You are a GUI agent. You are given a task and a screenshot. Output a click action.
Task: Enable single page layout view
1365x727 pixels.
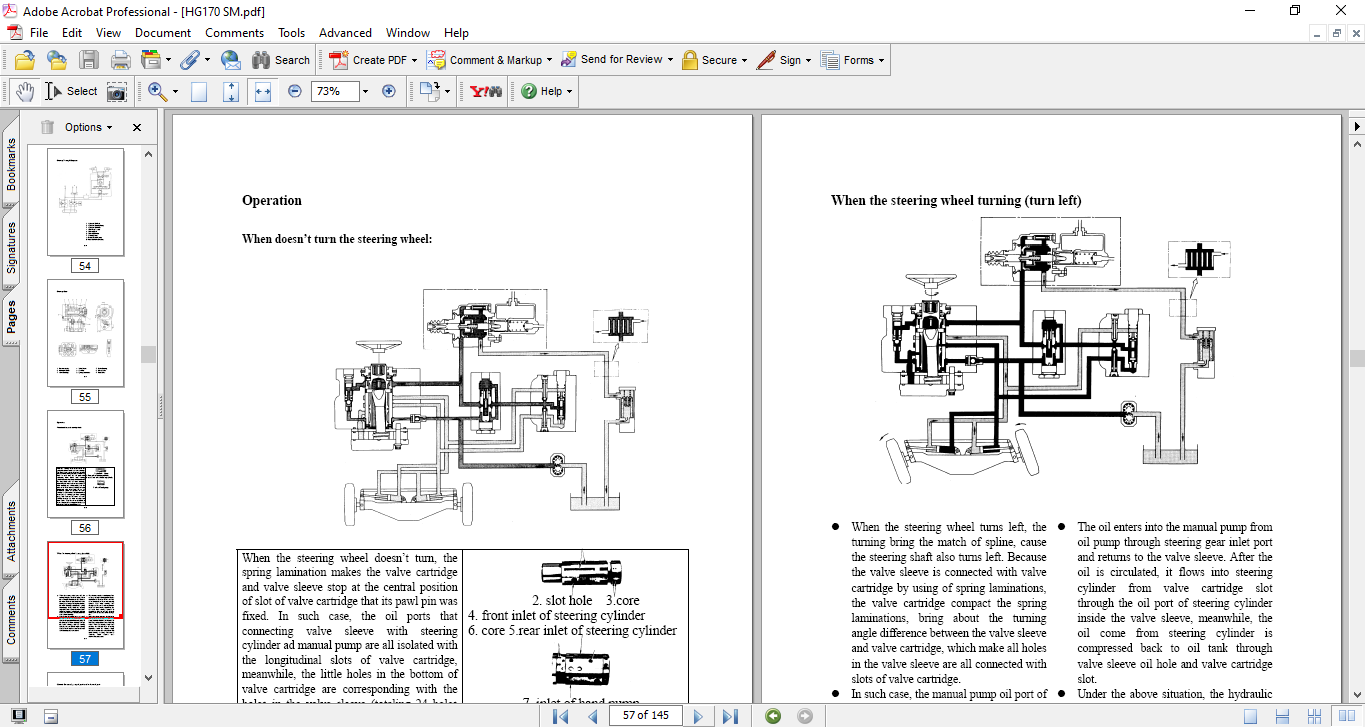click(x=1250, y=716)
